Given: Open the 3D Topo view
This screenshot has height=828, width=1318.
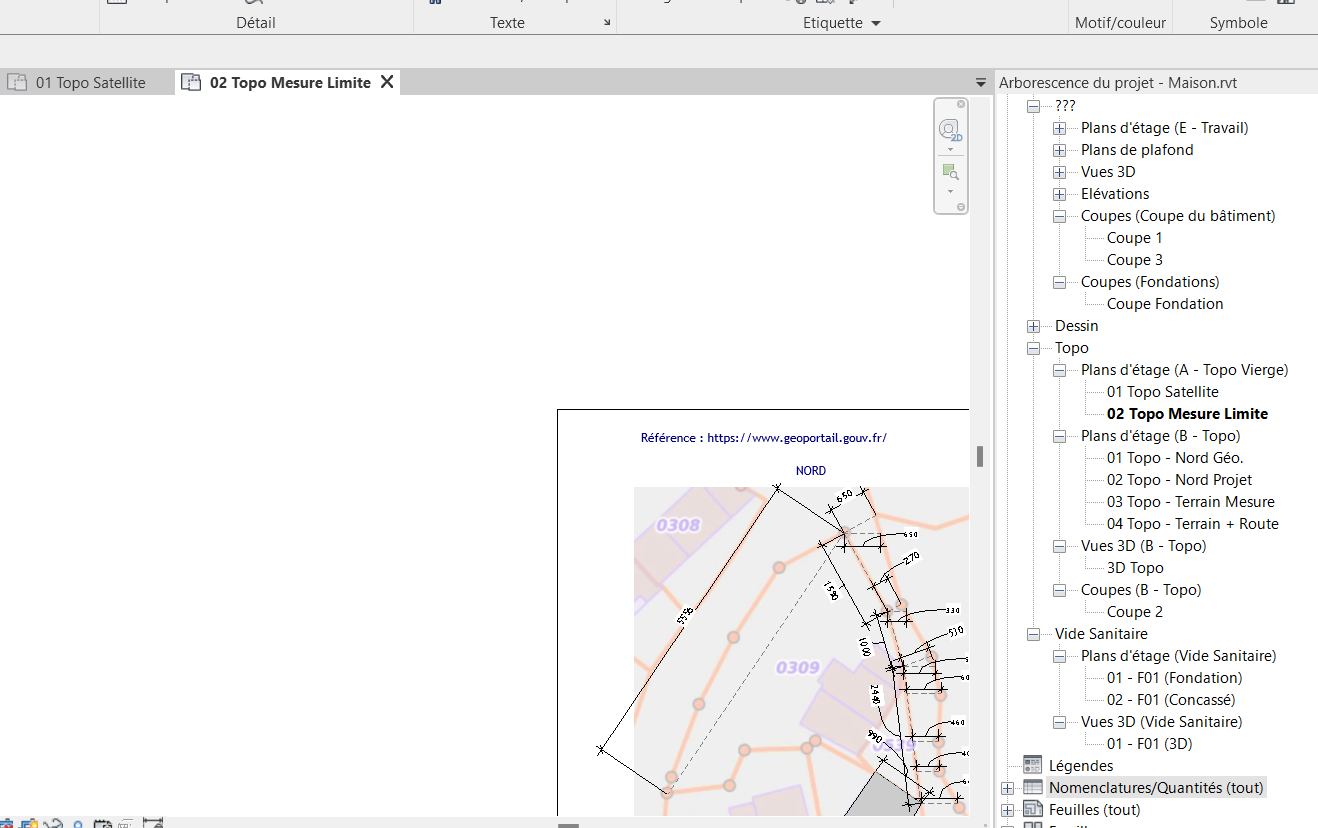Looking at the screenshot, I should click(1135, 568).
